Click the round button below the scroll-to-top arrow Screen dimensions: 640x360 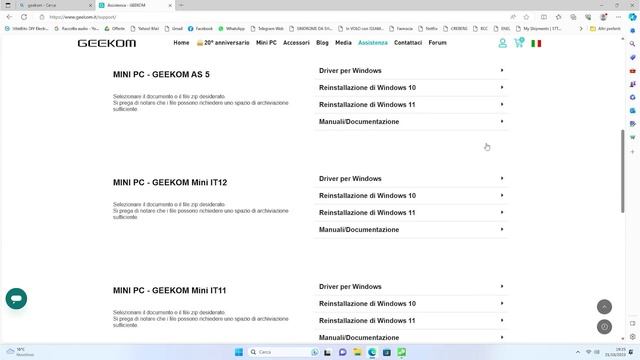click(604, 327)
